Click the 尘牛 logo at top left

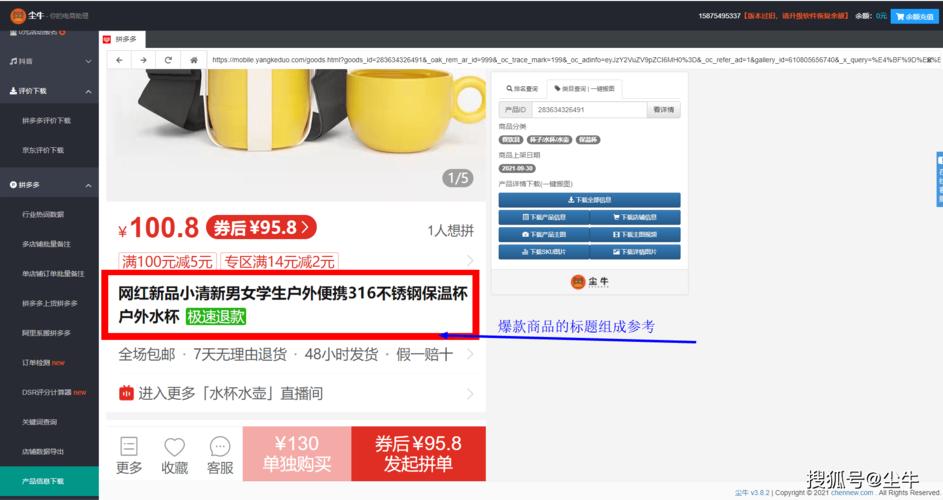coord(28,15)
